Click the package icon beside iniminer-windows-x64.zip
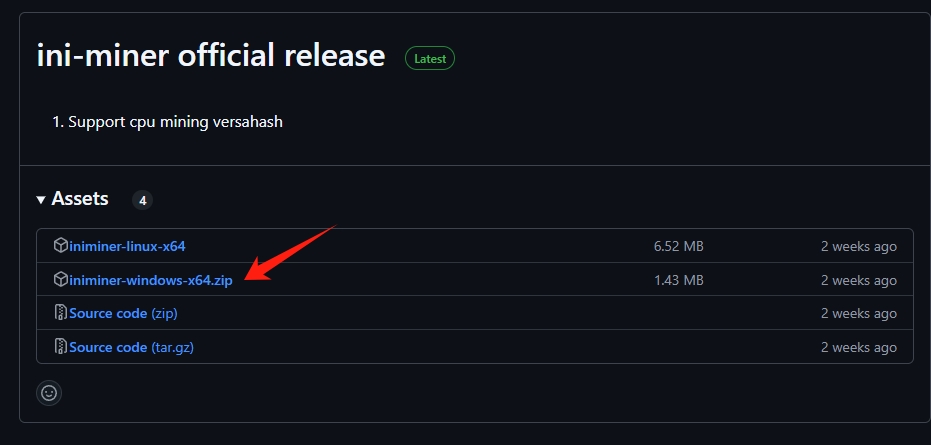 click(61, 279)
